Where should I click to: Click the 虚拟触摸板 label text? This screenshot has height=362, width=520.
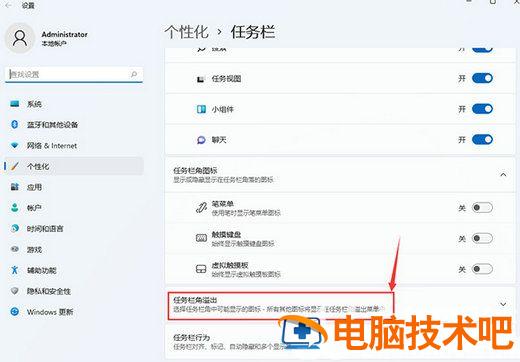[x=230, y=265]
